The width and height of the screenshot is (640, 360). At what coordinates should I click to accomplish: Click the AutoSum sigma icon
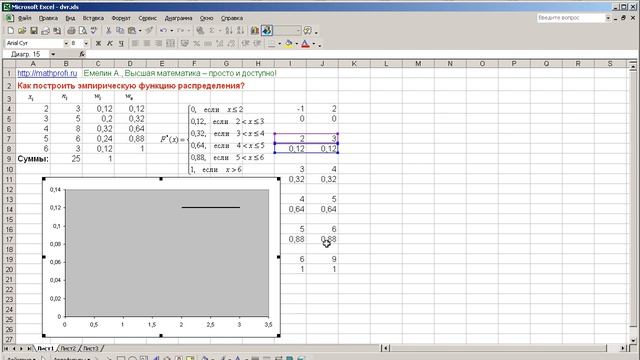[212, 31]
